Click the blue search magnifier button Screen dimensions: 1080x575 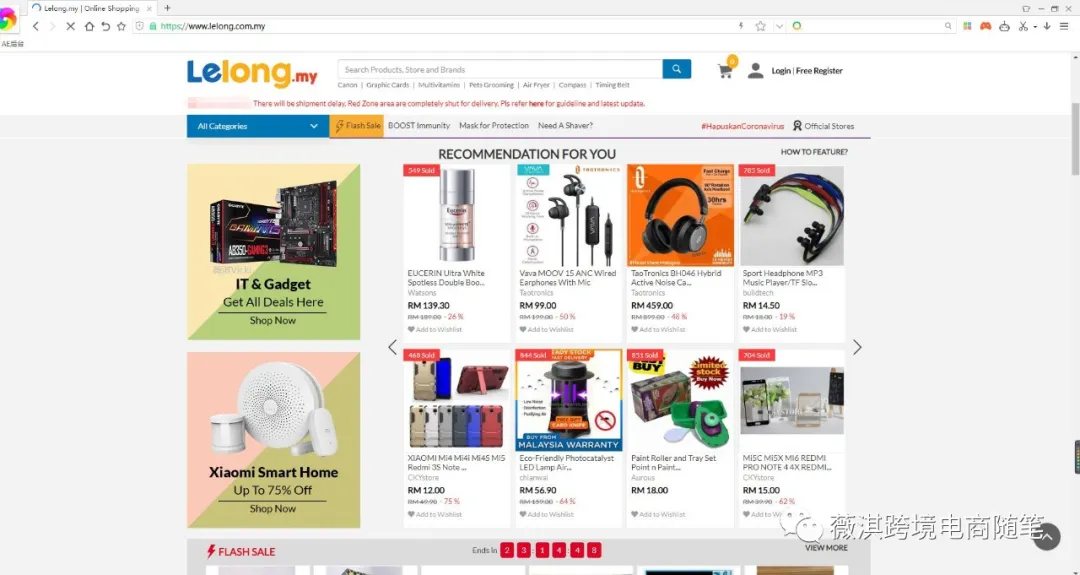point(676,69)
